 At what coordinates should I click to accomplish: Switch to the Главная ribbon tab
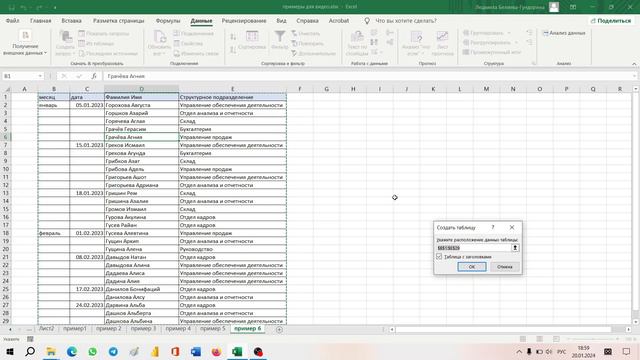coord(40,20)
